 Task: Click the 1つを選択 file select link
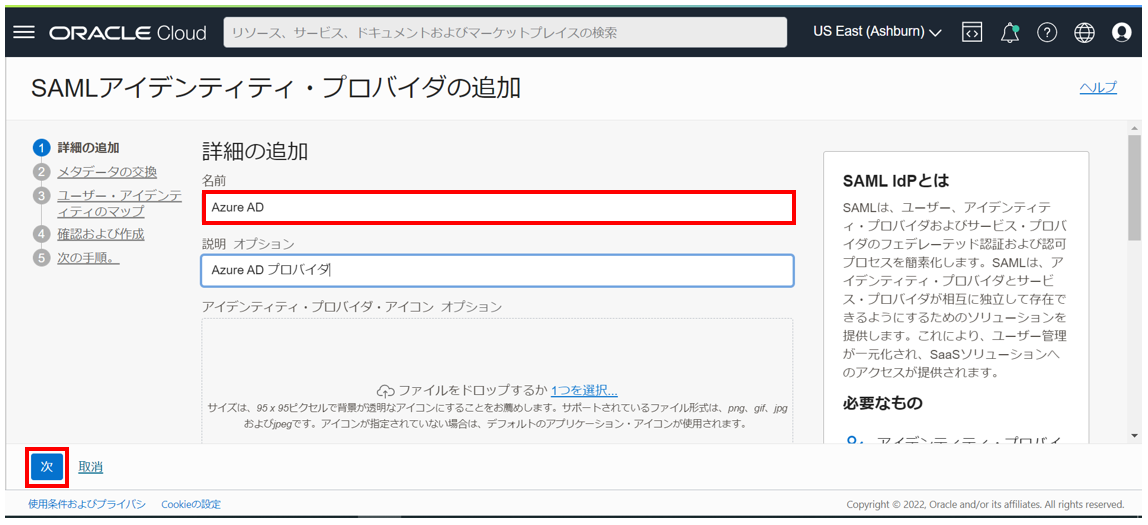click(x=584, y=390)
